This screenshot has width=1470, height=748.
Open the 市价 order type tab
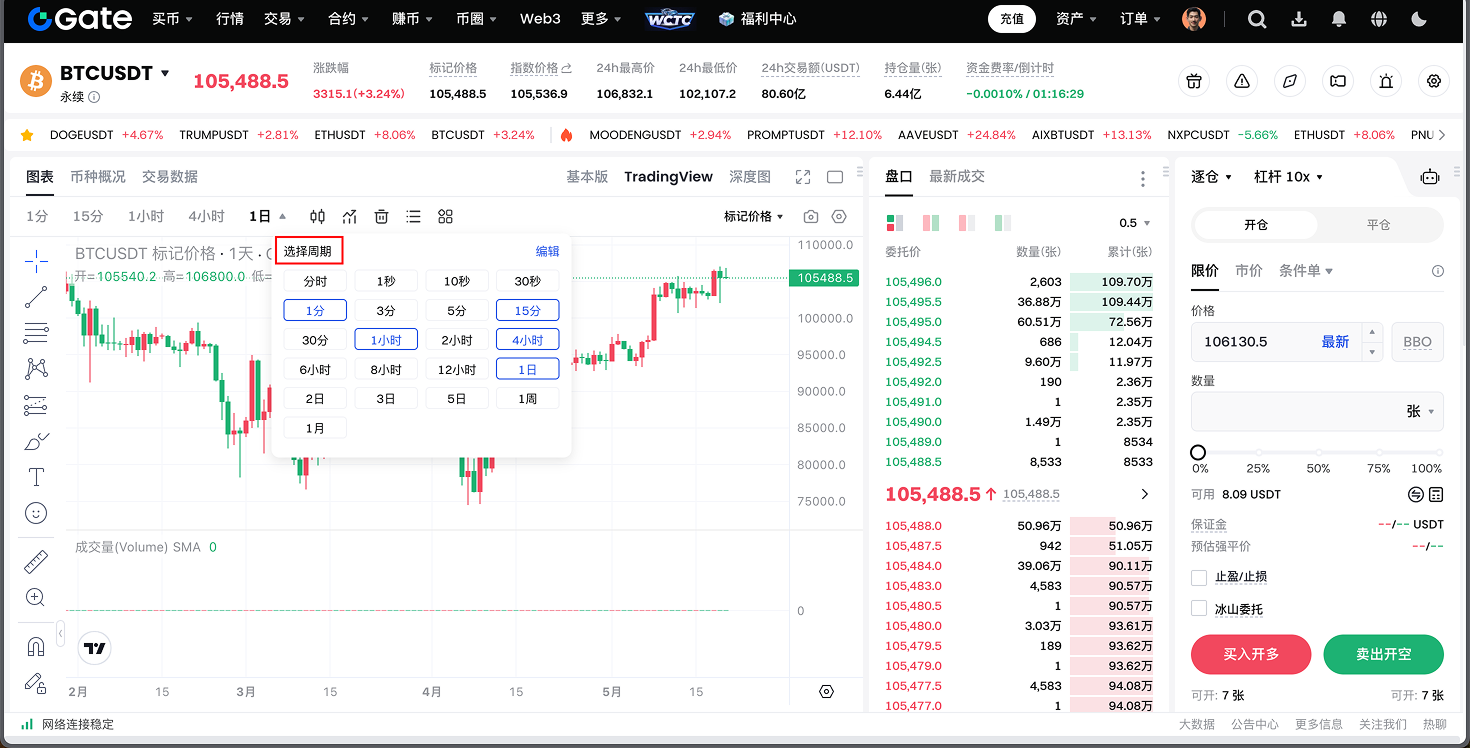coord(1248,271)
